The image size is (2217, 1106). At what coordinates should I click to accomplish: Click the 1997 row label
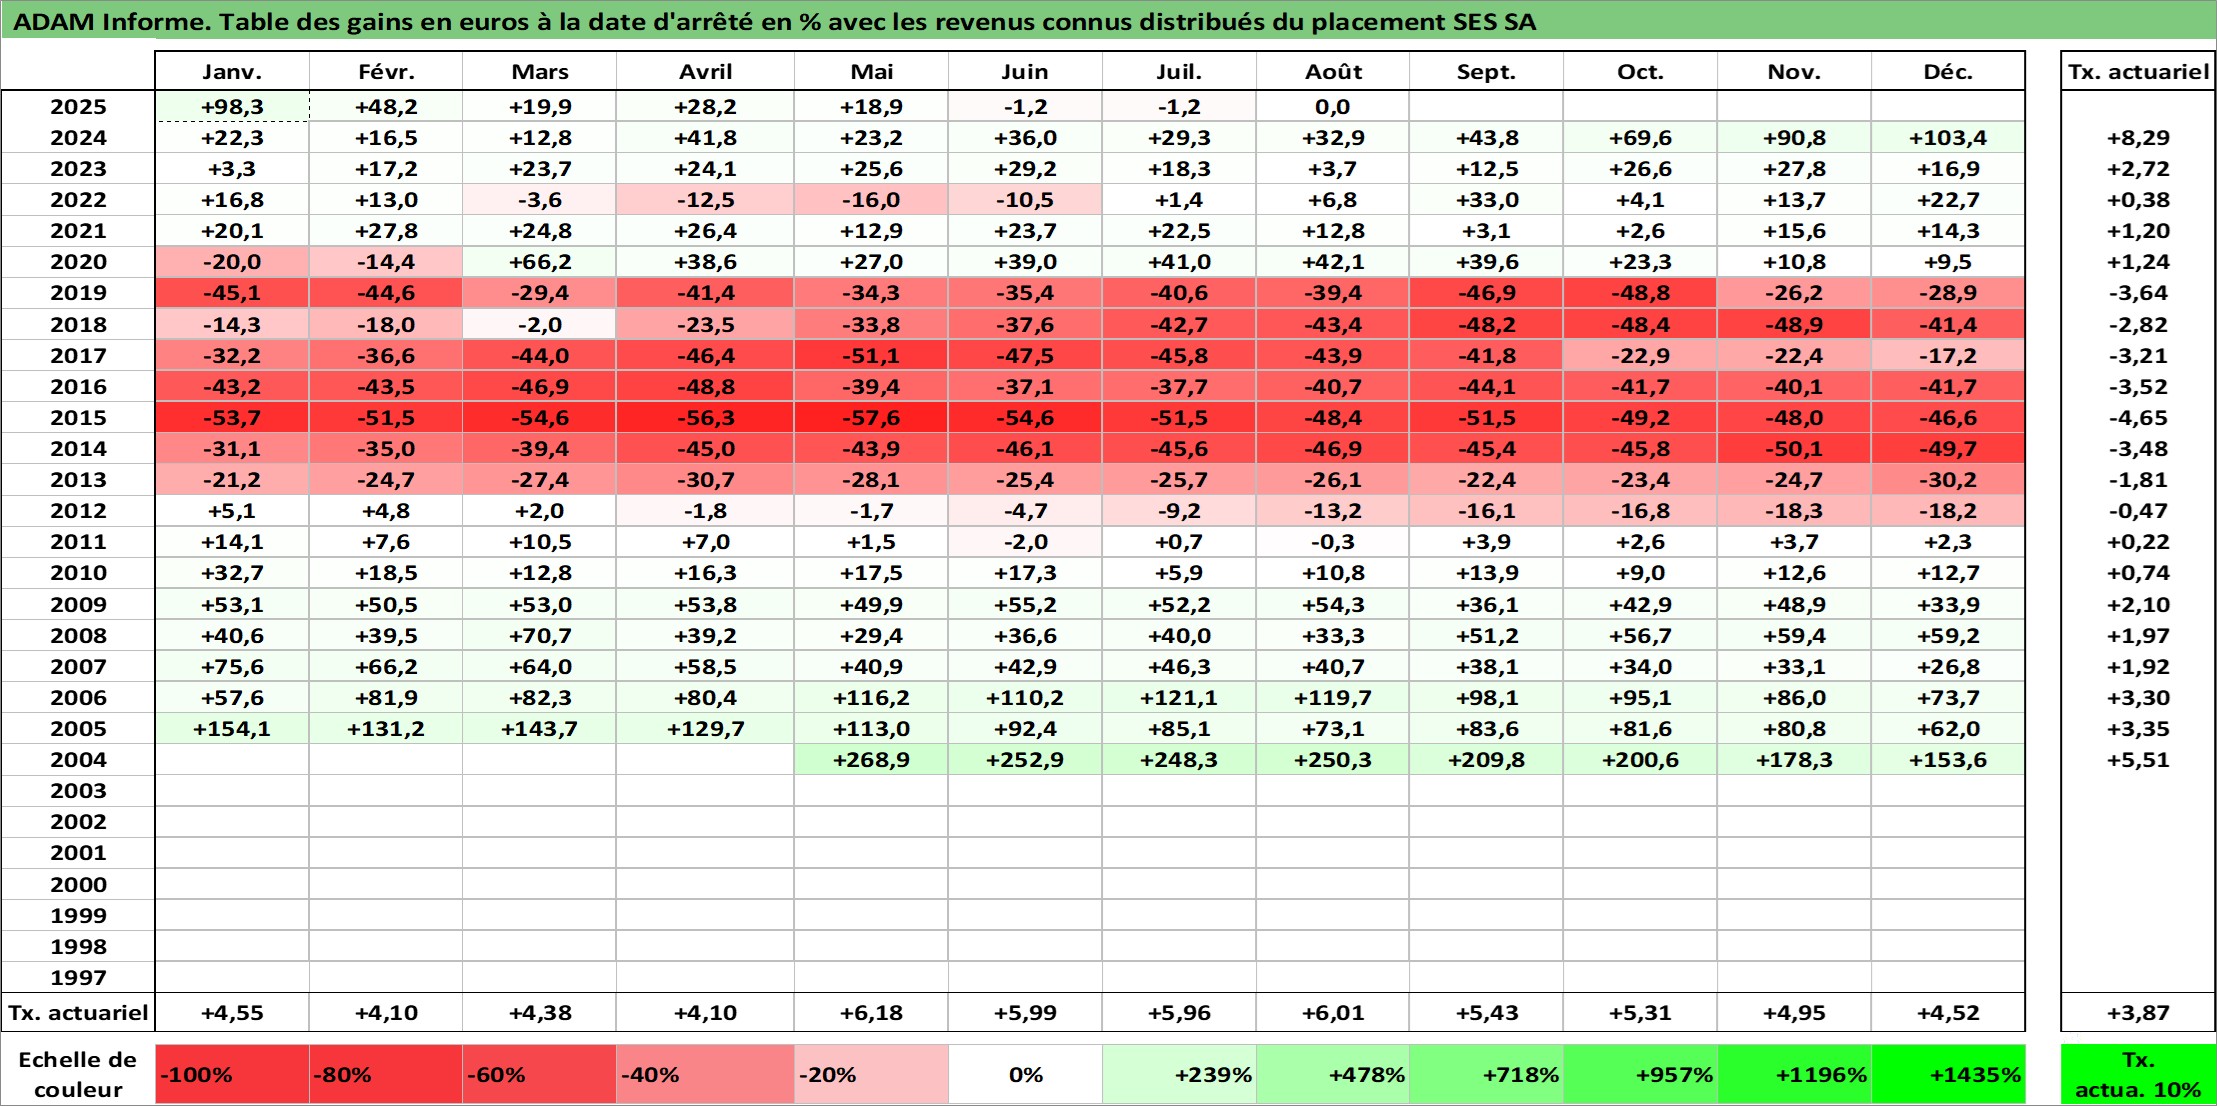pyautogui.click(x=78, y=977)
